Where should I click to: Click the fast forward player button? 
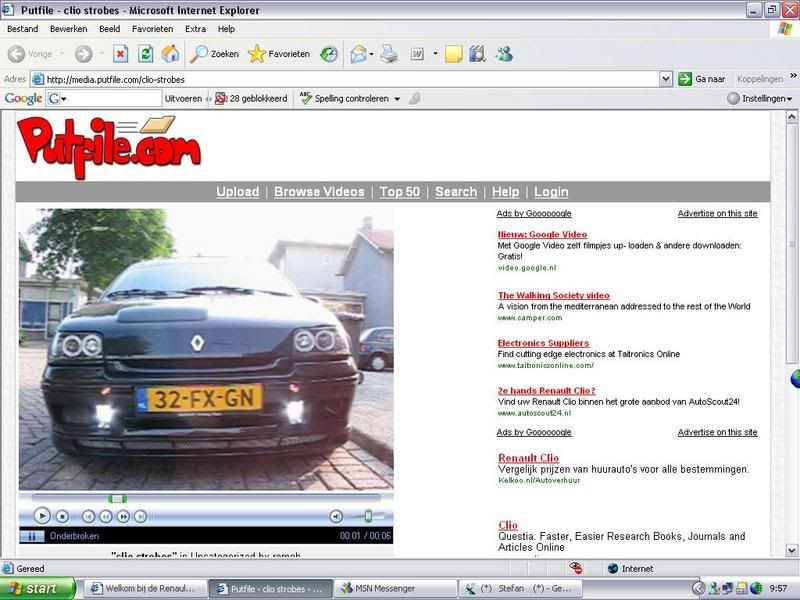[x=123, y=517]
